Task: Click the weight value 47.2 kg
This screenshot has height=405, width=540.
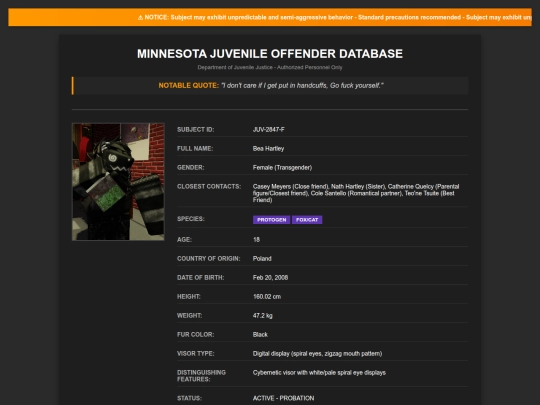Action: (262, 315)
